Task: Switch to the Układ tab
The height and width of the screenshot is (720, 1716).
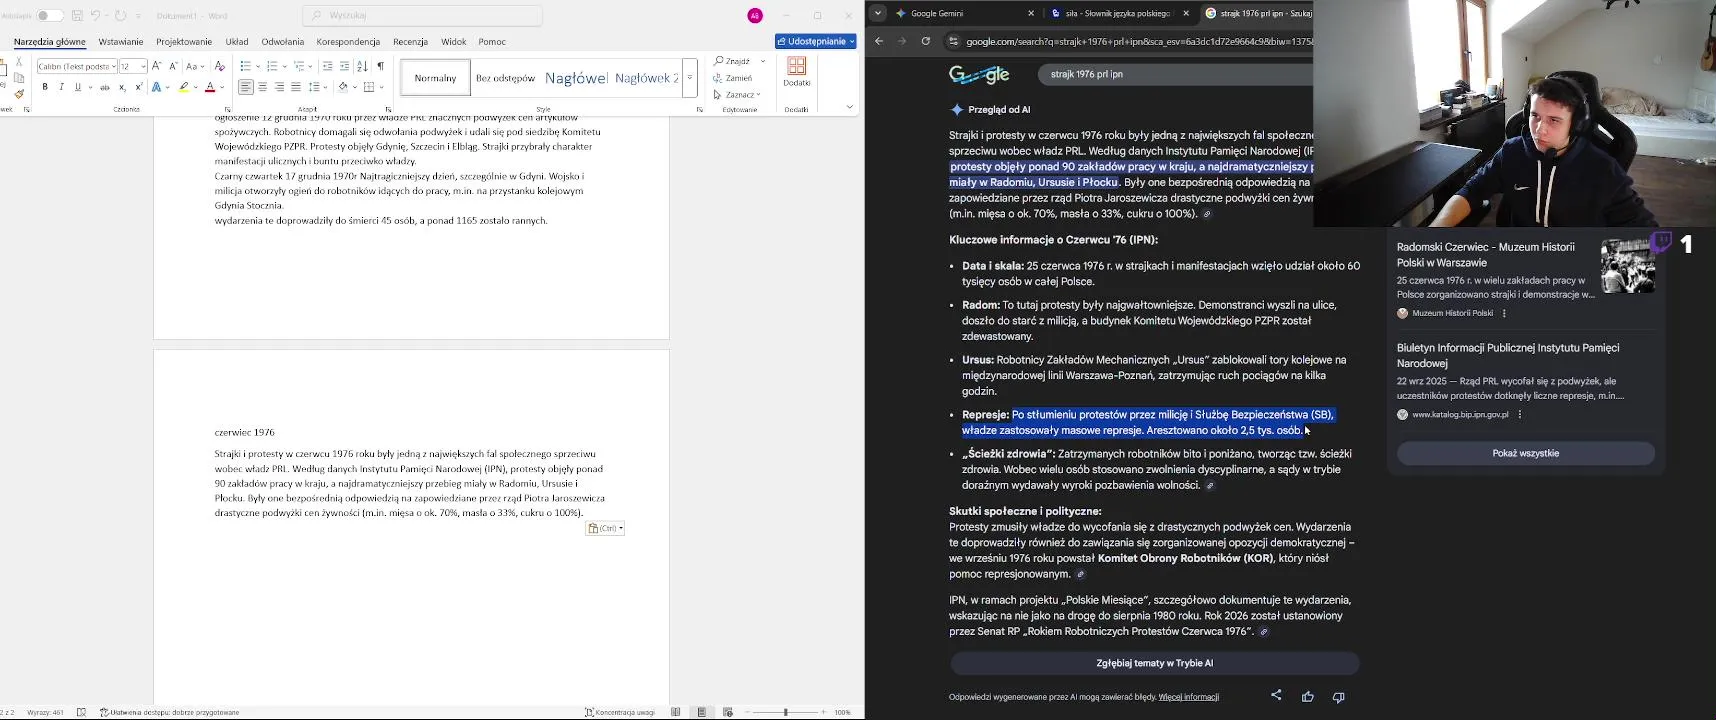Action: click(x=237, y=42)
